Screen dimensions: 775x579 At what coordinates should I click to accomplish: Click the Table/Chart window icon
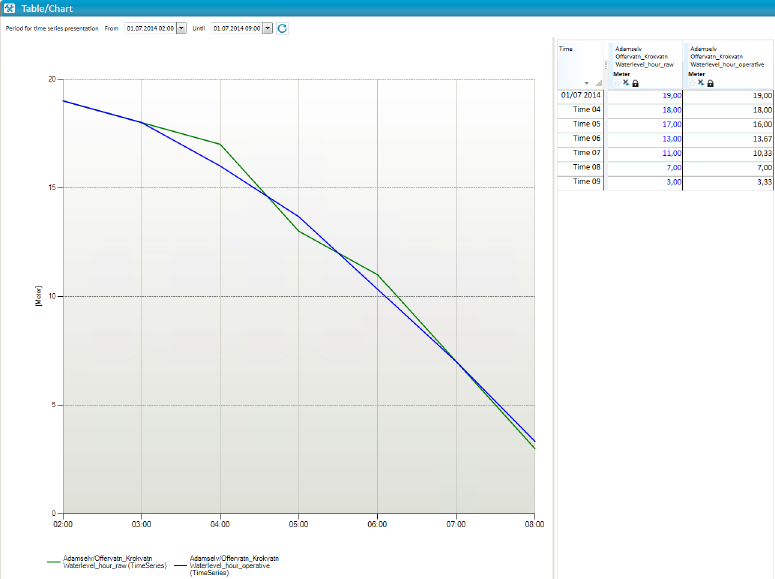click(9, 8)
